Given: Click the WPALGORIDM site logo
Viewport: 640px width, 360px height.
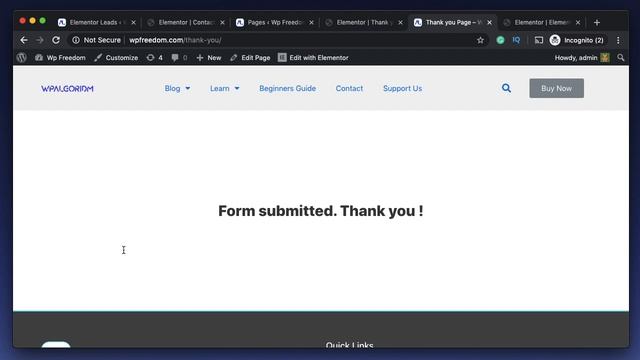Looking at the screenshot, I should tap(67, 89).
